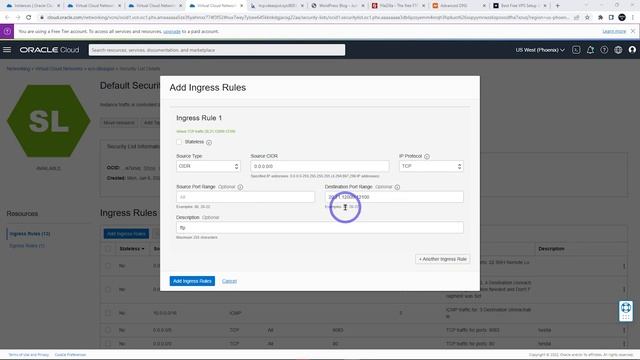
Task: Click into the Source Port Range field
Action: (245, 197)
